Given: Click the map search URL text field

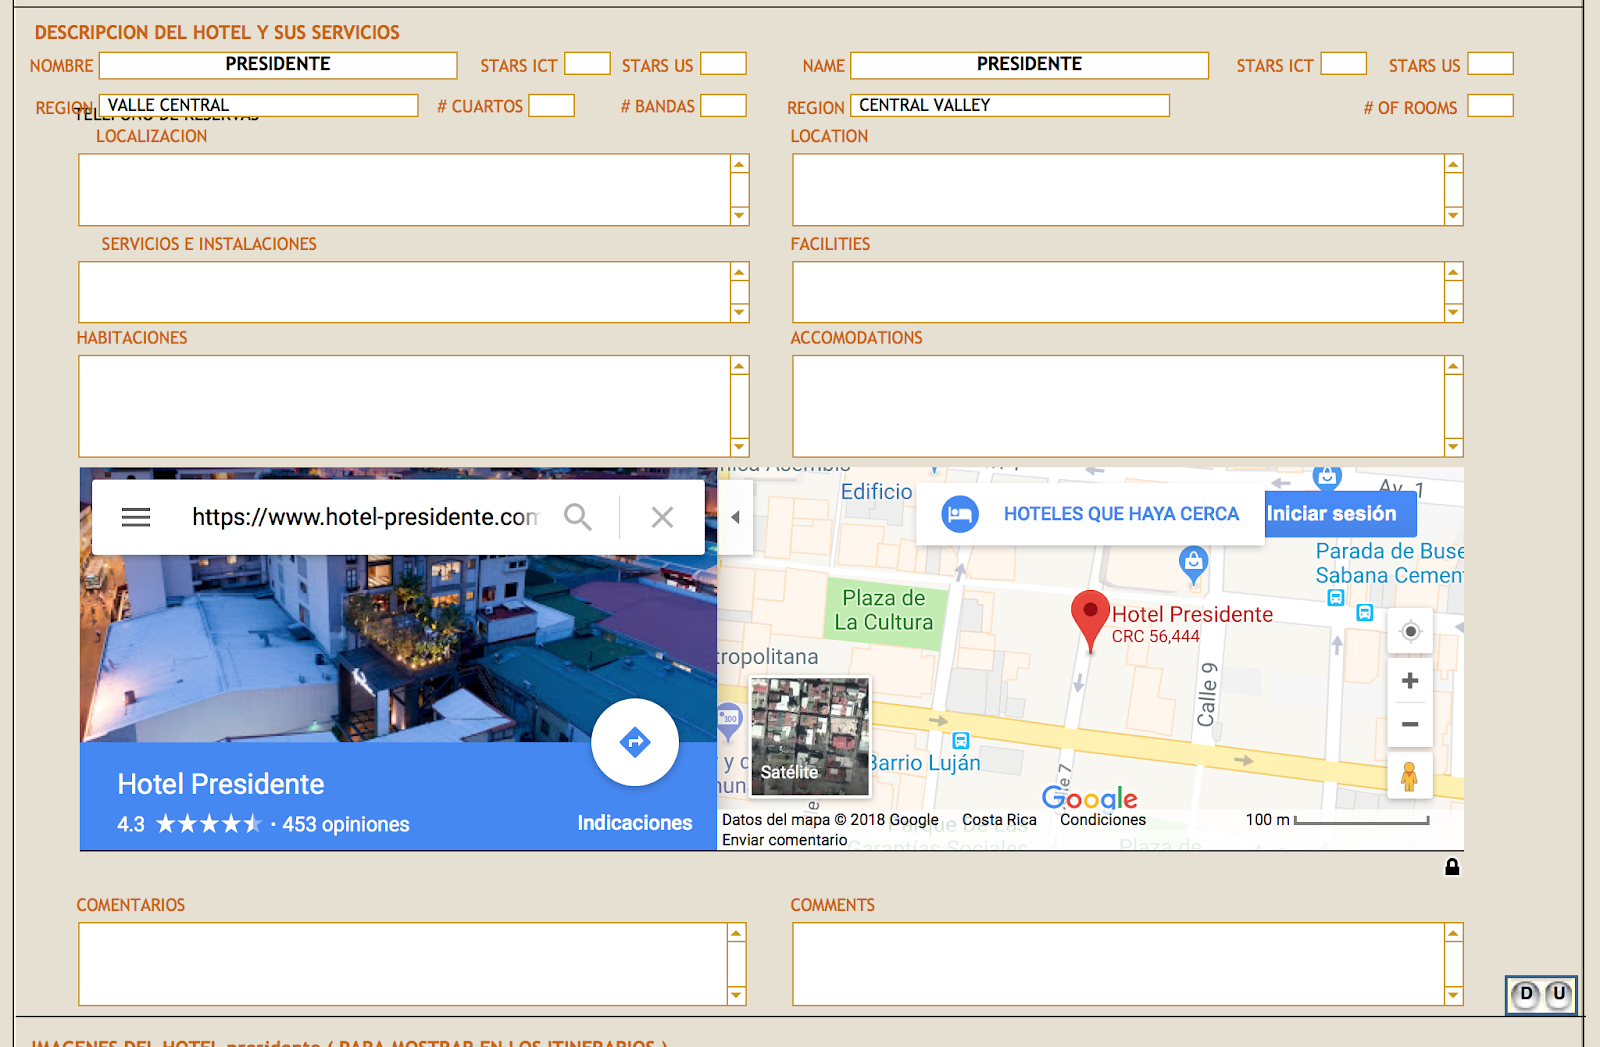Looking at the screenshot, I should tap(365, 517).
